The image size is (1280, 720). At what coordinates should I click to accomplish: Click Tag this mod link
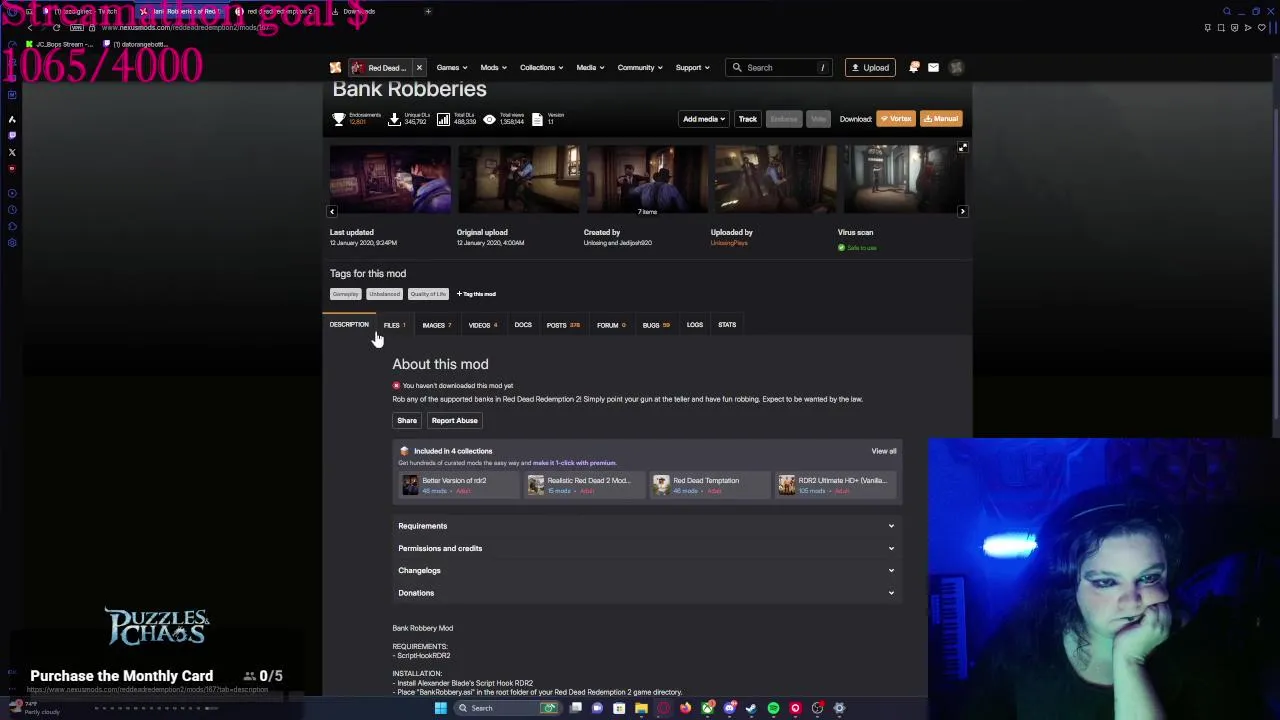[x=476, y=294]
